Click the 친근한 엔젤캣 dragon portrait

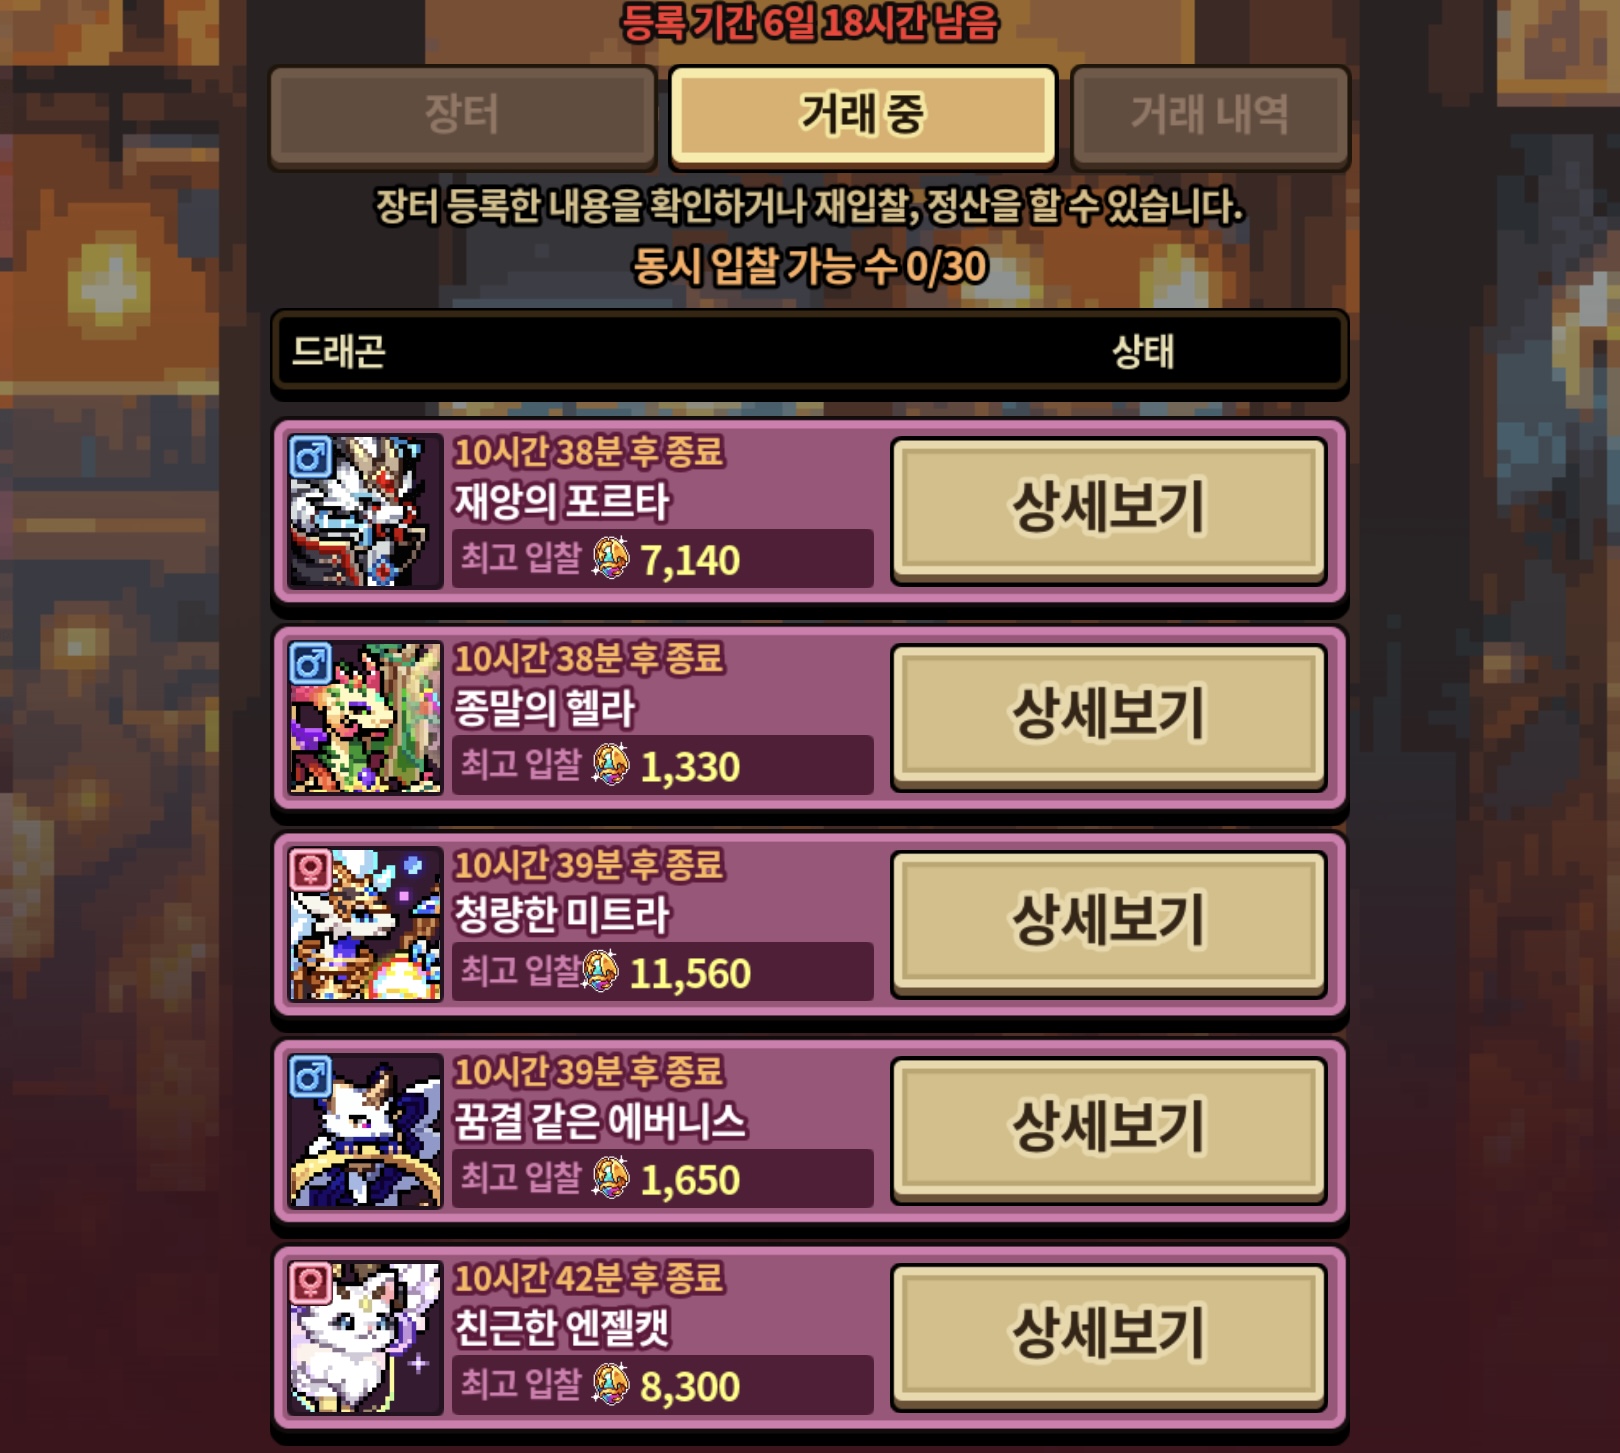365,1338
